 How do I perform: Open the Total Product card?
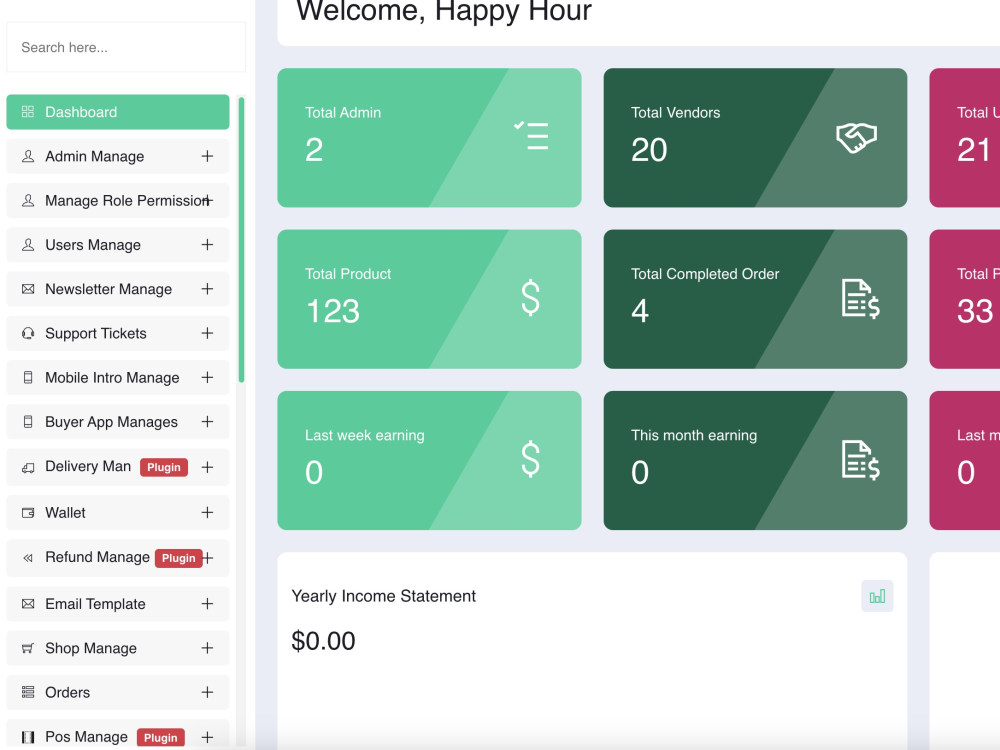(x=429, y=299)
